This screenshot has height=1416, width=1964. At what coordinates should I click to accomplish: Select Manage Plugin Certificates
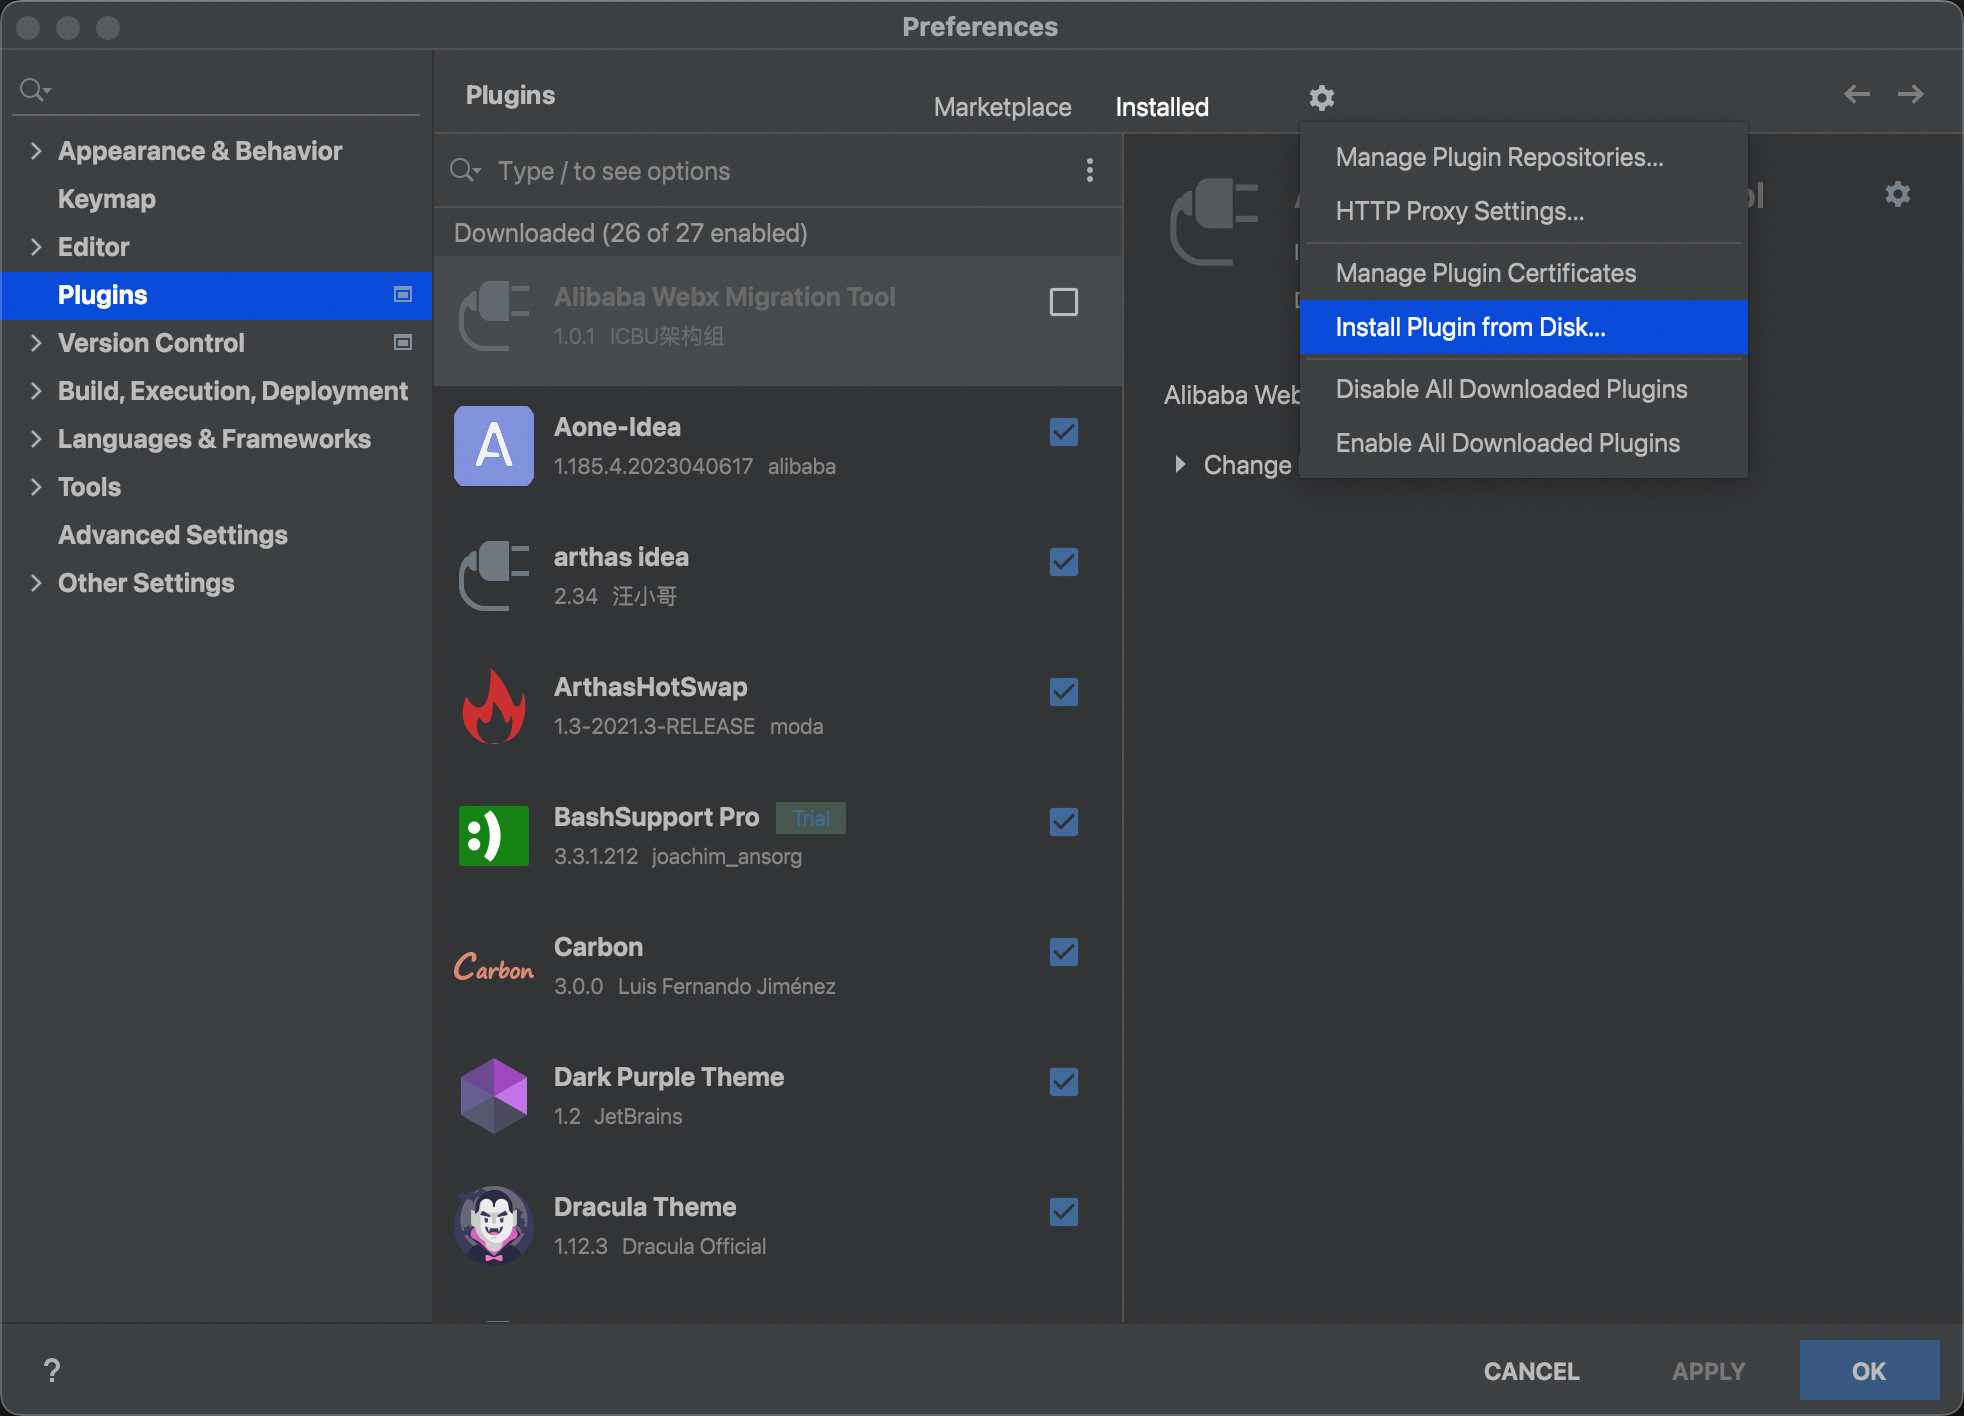tap(1524, 273)
